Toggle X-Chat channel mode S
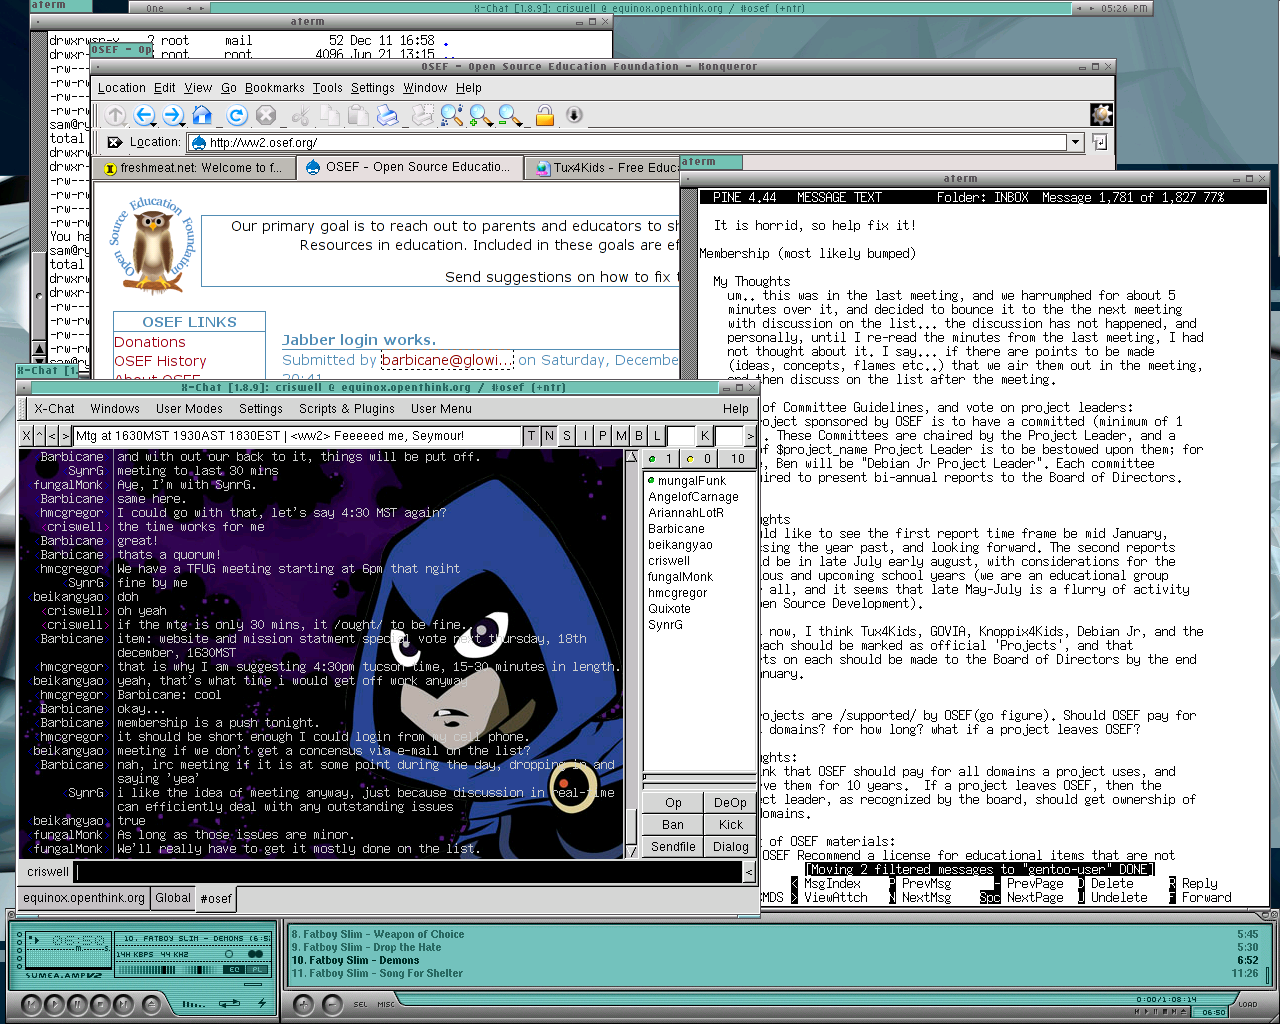The image size is (1280, 1024). (x=567, y=435)
